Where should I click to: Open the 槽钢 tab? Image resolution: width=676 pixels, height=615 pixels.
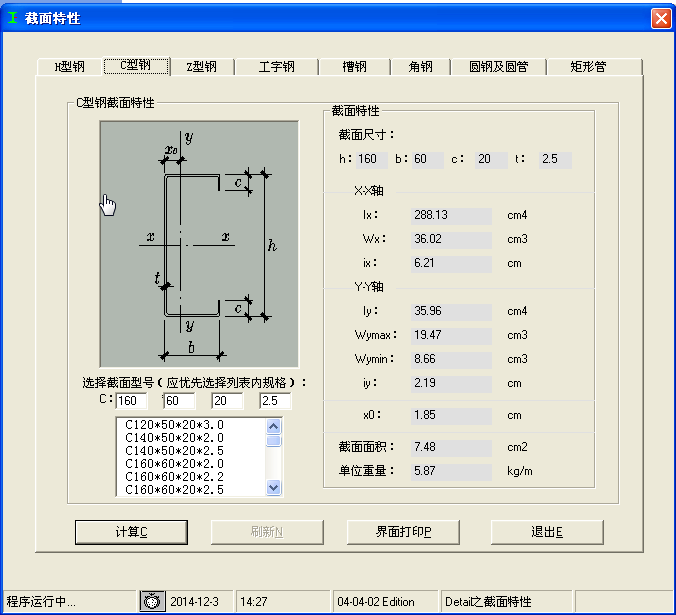click(354, 67)
